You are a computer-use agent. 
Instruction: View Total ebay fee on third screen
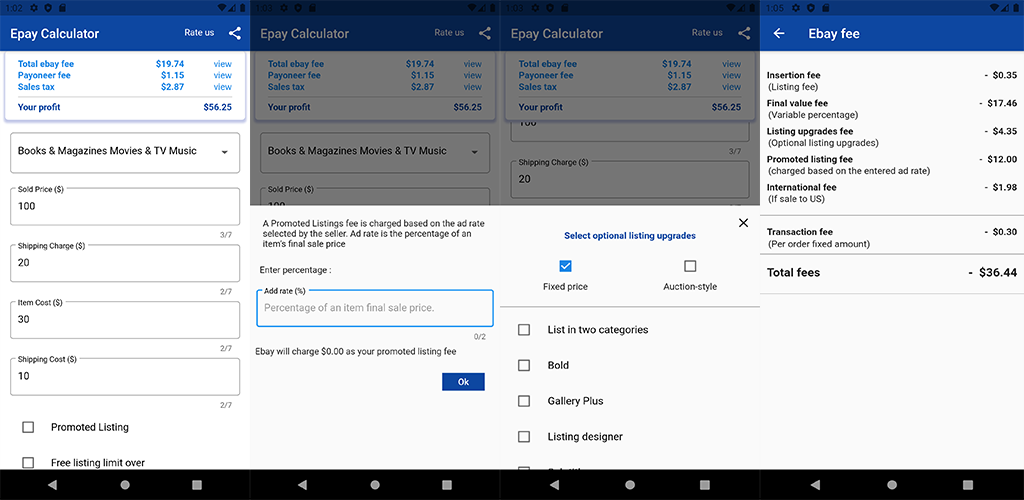coord(731,64)
